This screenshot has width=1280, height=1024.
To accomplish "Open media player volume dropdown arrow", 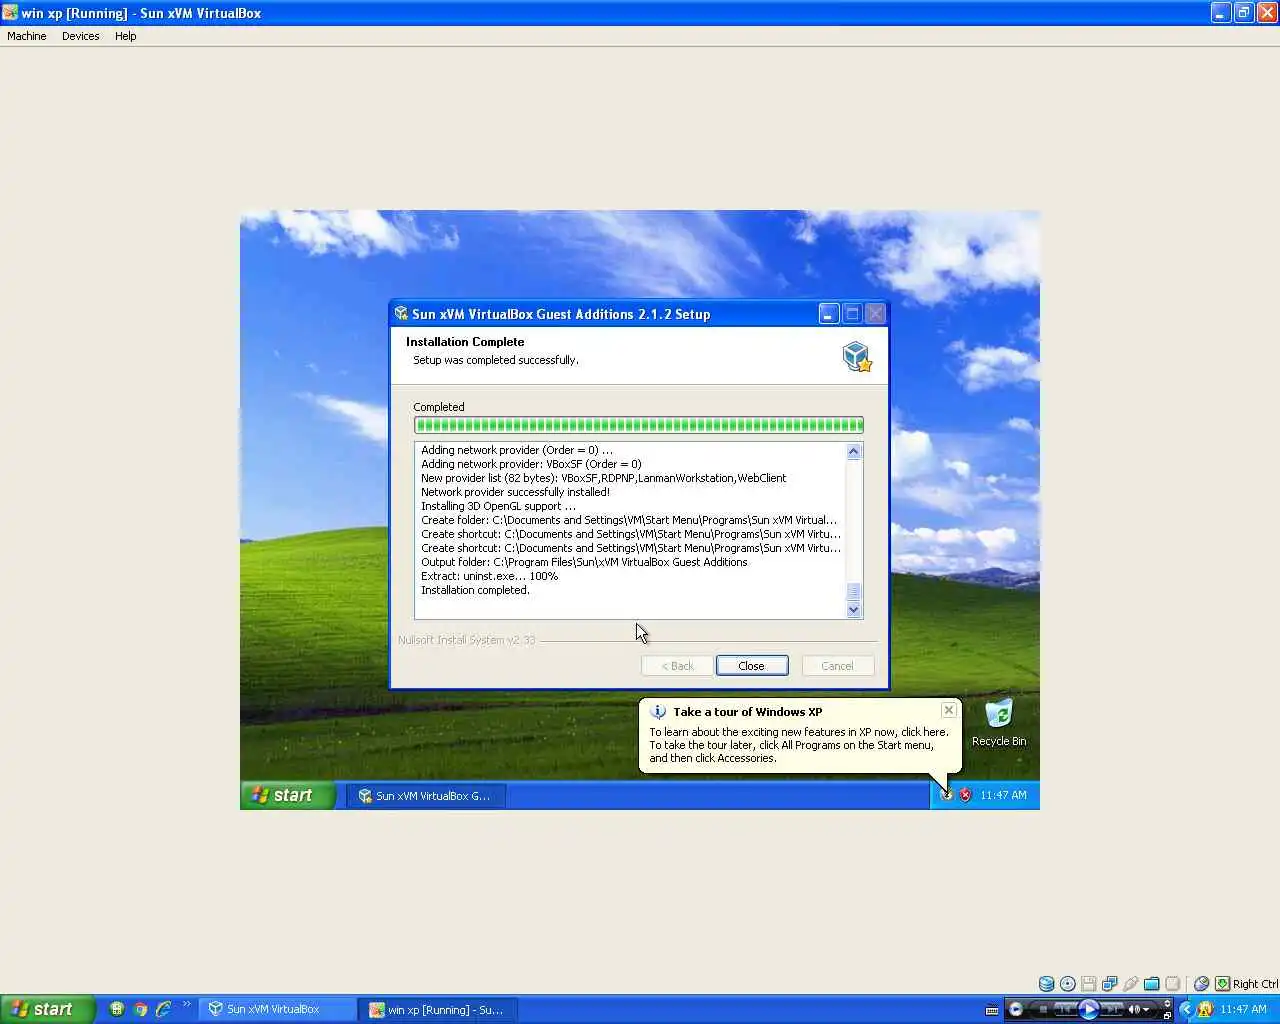I will 1145,1010.
